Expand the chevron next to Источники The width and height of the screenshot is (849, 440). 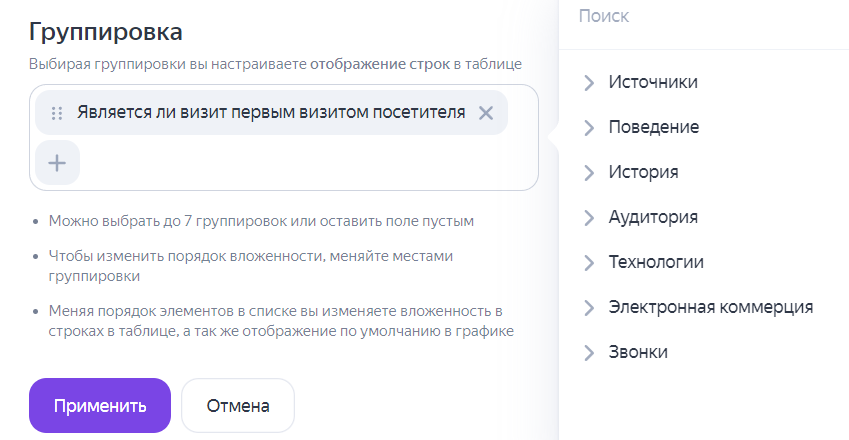tap(589, 82)
